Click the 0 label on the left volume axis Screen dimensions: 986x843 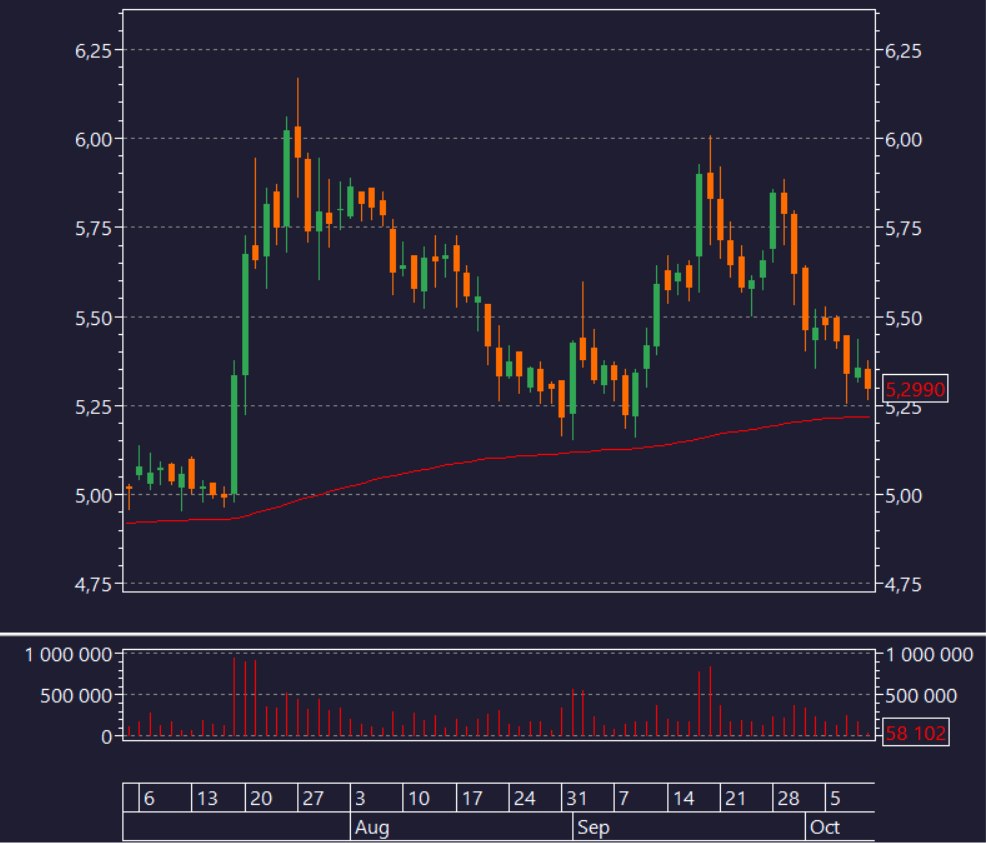[107, 737]
